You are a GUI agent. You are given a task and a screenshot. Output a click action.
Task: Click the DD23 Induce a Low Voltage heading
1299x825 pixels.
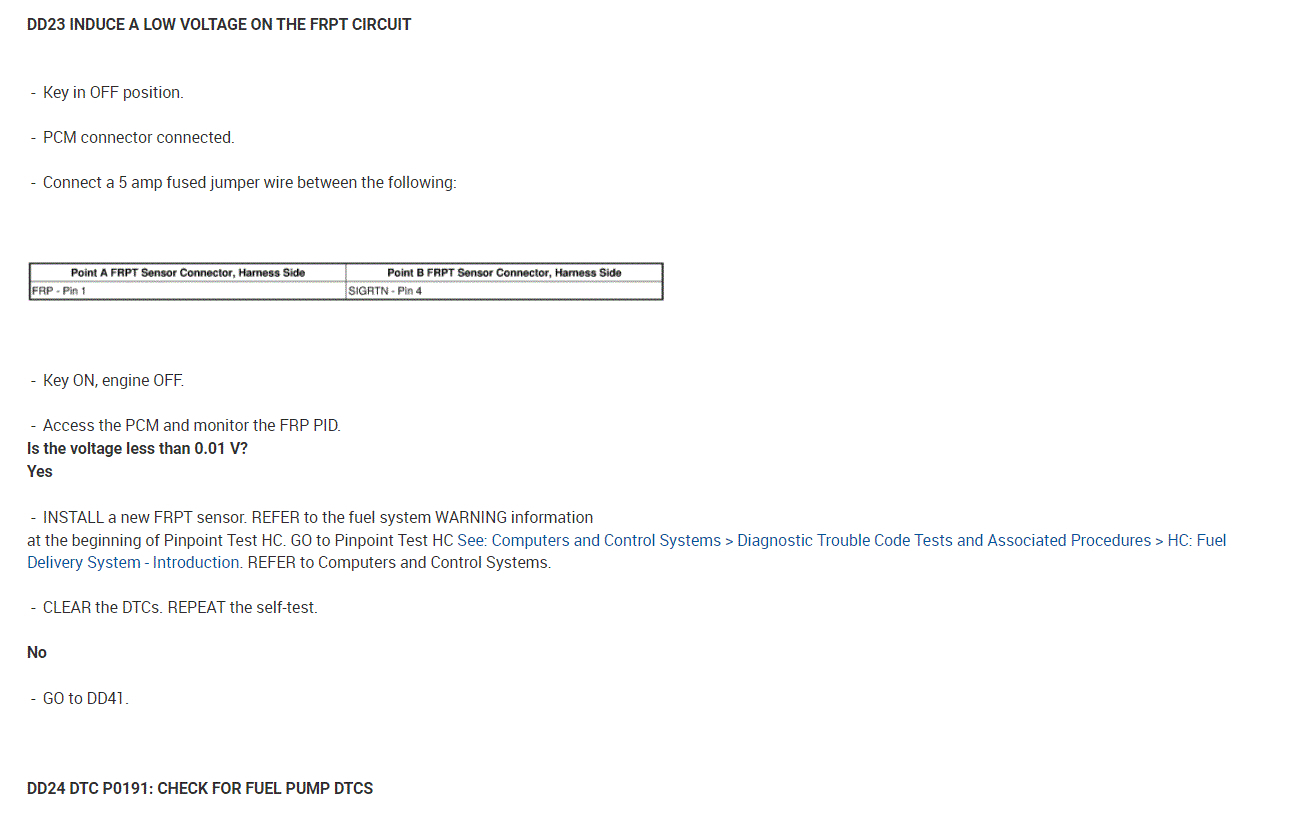[219, 25]
